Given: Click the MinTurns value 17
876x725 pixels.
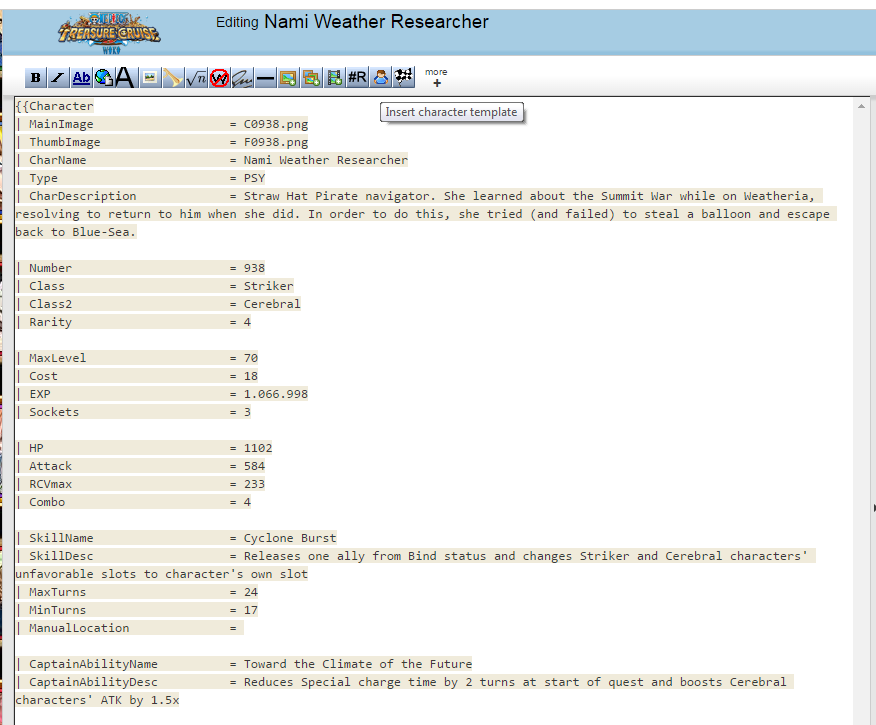Looking at the screenshot, I should point(251,610).
